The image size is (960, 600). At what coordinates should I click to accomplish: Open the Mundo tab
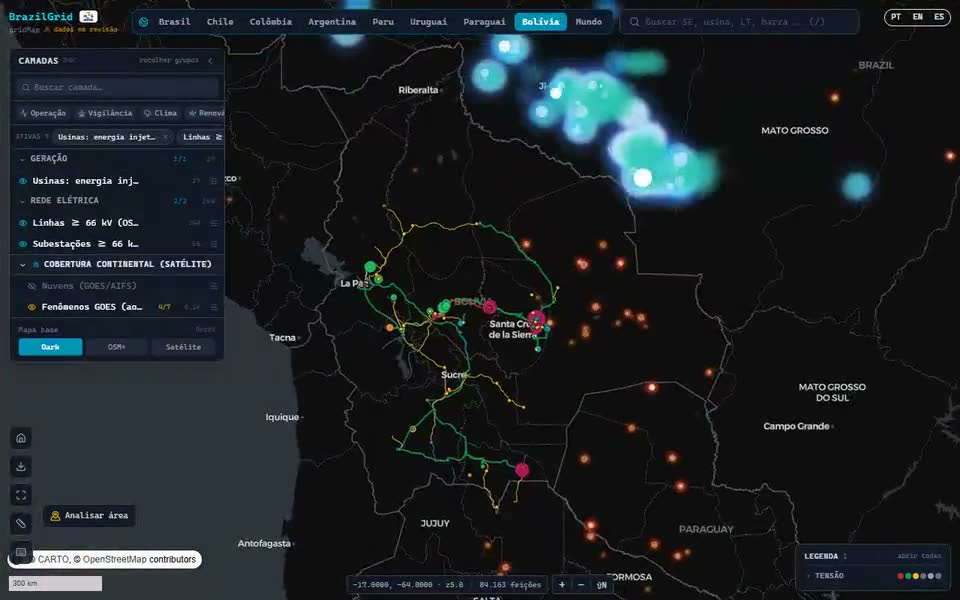pos(588,22)
